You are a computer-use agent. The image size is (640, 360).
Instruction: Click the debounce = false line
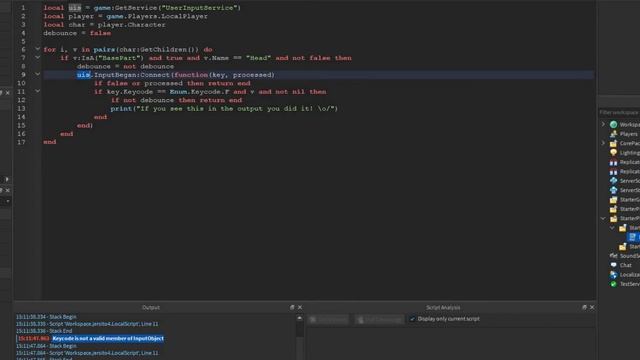click(x=77, y=33)
